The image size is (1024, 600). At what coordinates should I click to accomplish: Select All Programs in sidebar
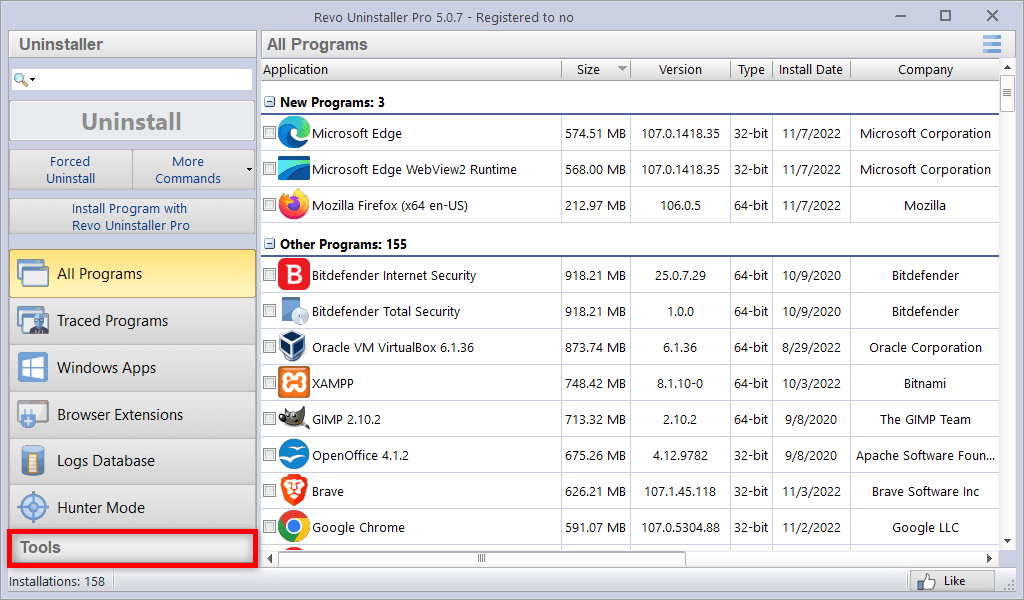(x=132, y=273)
